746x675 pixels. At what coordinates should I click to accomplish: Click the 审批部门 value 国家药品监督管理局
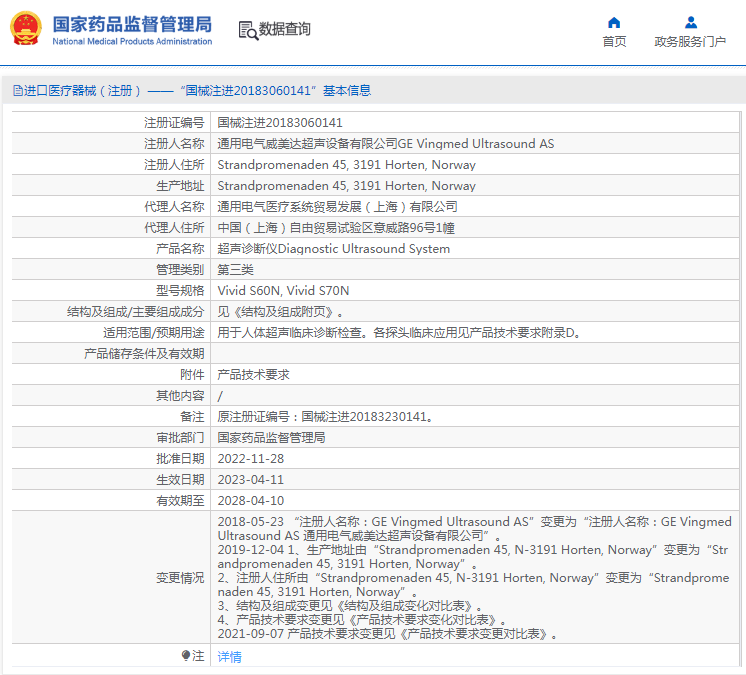pos(271,438)
